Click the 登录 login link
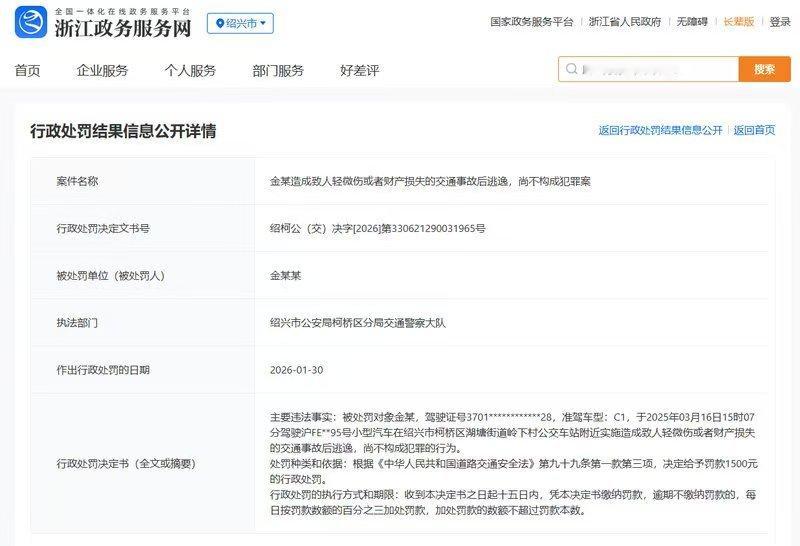 (x=780, y=22)
